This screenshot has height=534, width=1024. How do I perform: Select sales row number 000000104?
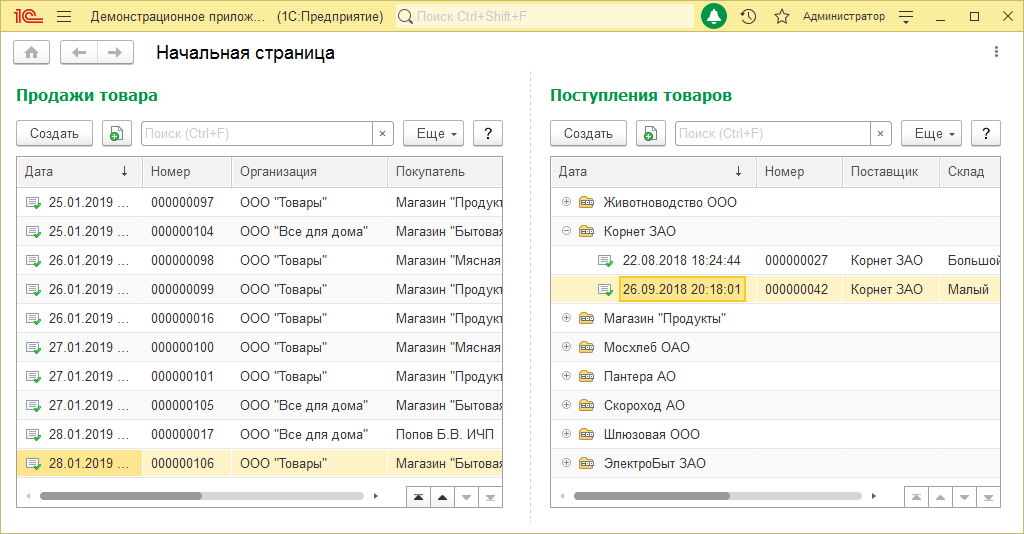pyautogui.click(x=259, y=232)
